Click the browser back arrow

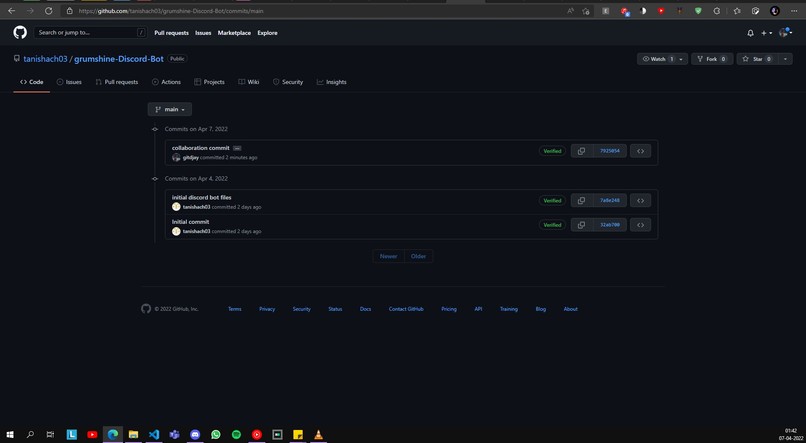pos(11,11)
